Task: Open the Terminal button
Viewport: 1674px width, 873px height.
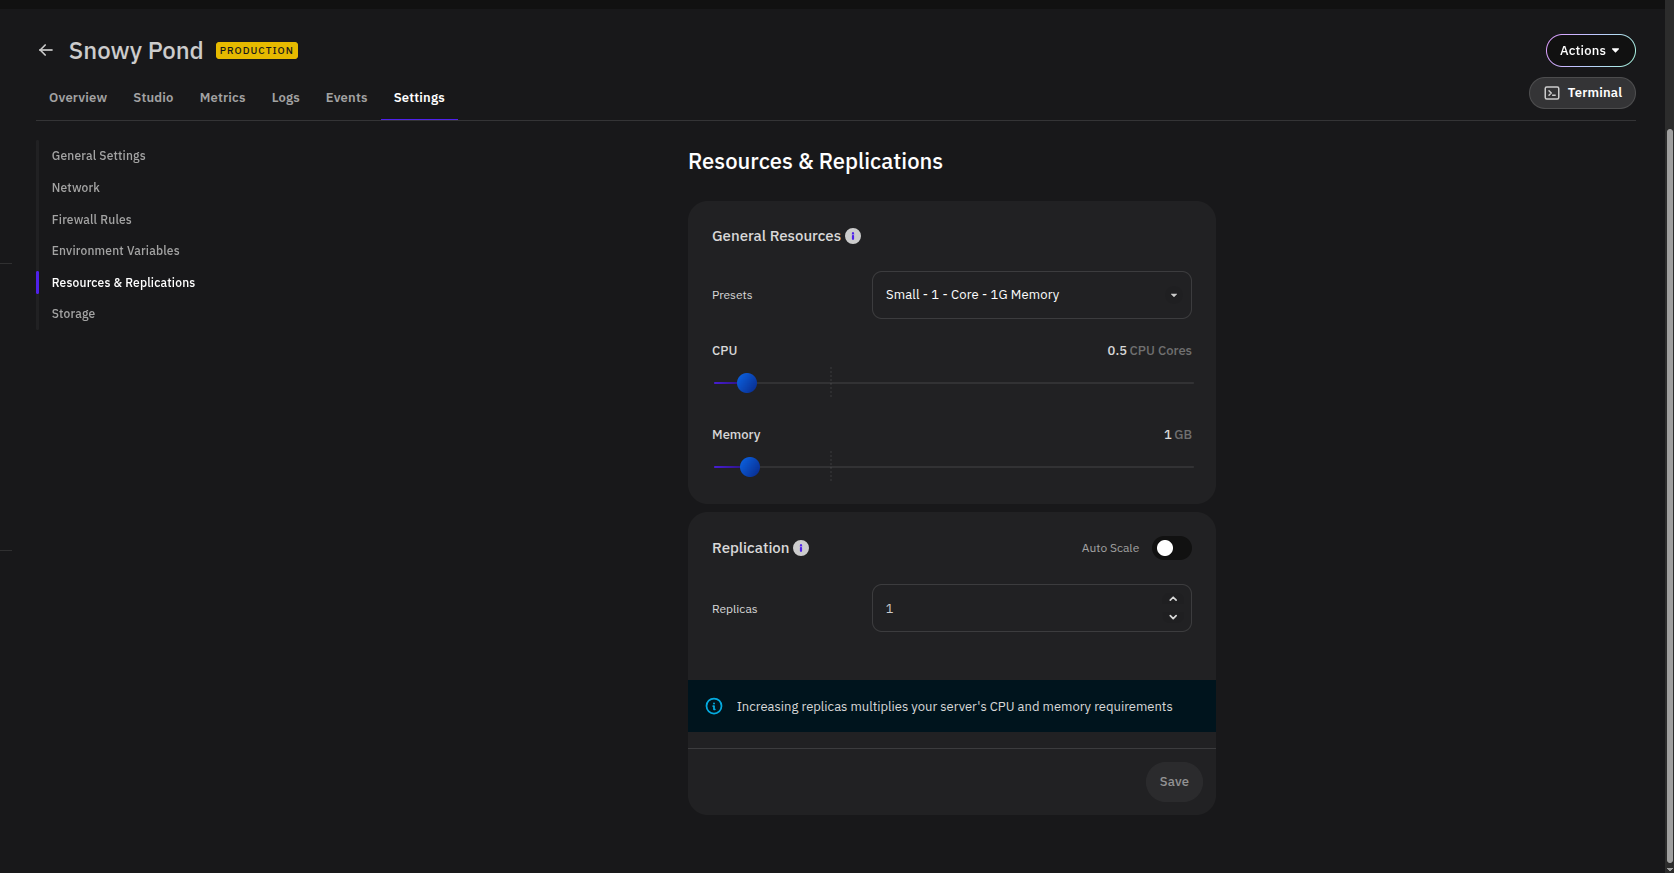Action: click(x=1582, y=93)
